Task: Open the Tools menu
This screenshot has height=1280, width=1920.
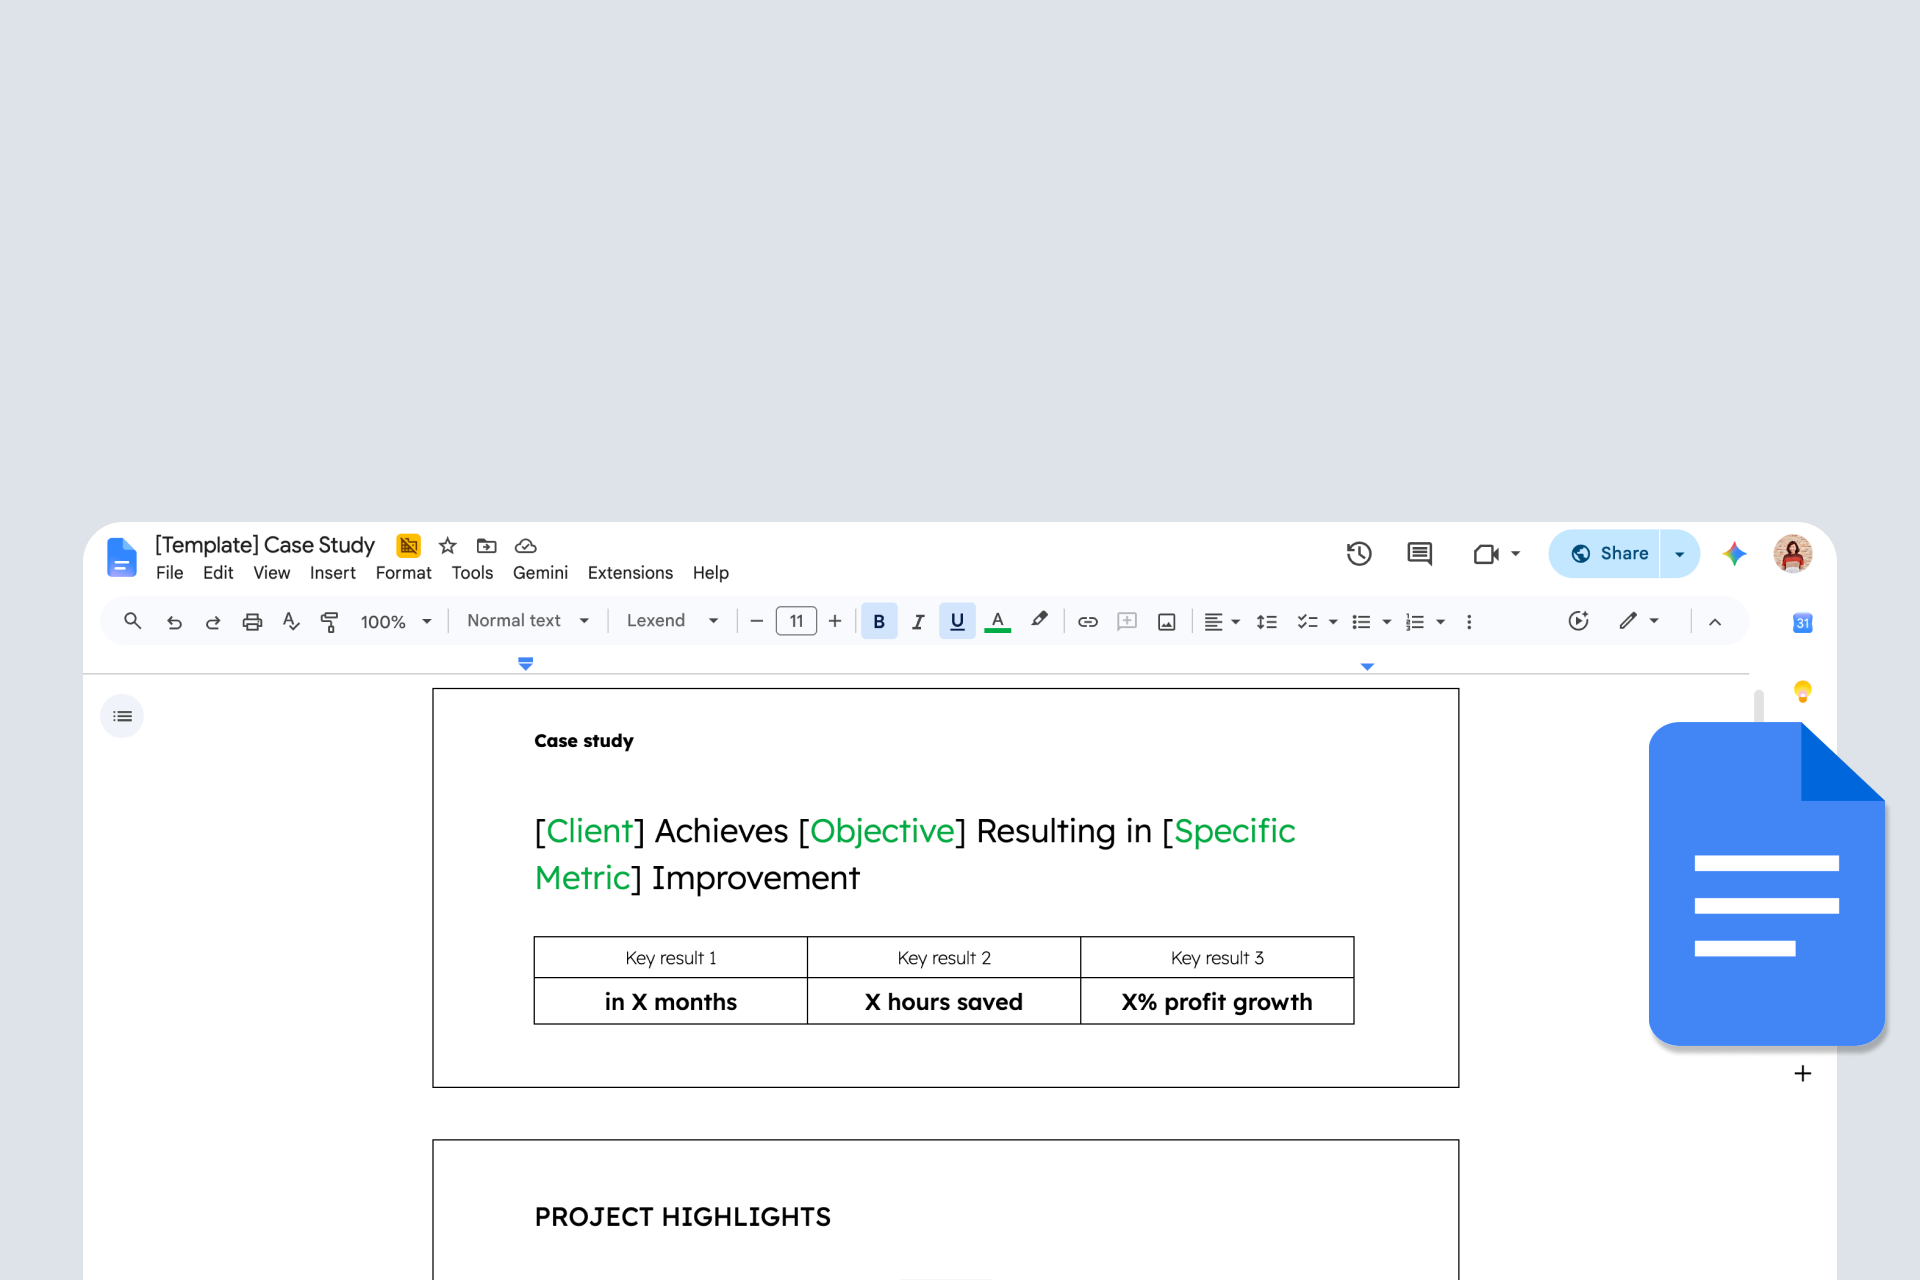Action: (x=472, y=573)
